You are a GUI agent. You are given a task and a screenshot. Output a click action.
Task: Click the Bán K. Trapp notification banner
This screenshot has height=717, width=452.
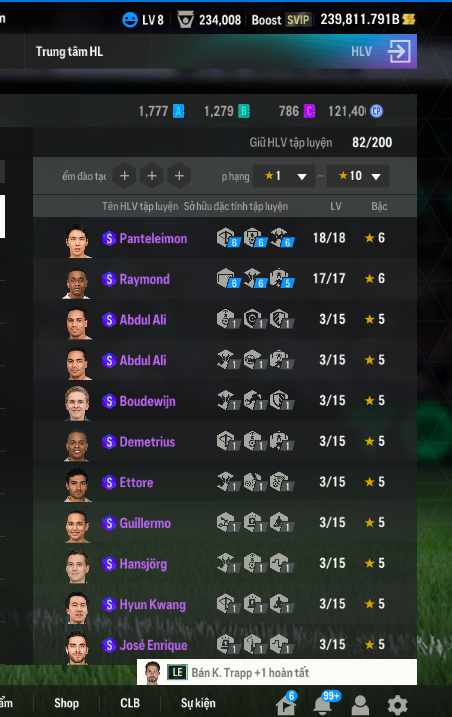click(x=277, y=672)
